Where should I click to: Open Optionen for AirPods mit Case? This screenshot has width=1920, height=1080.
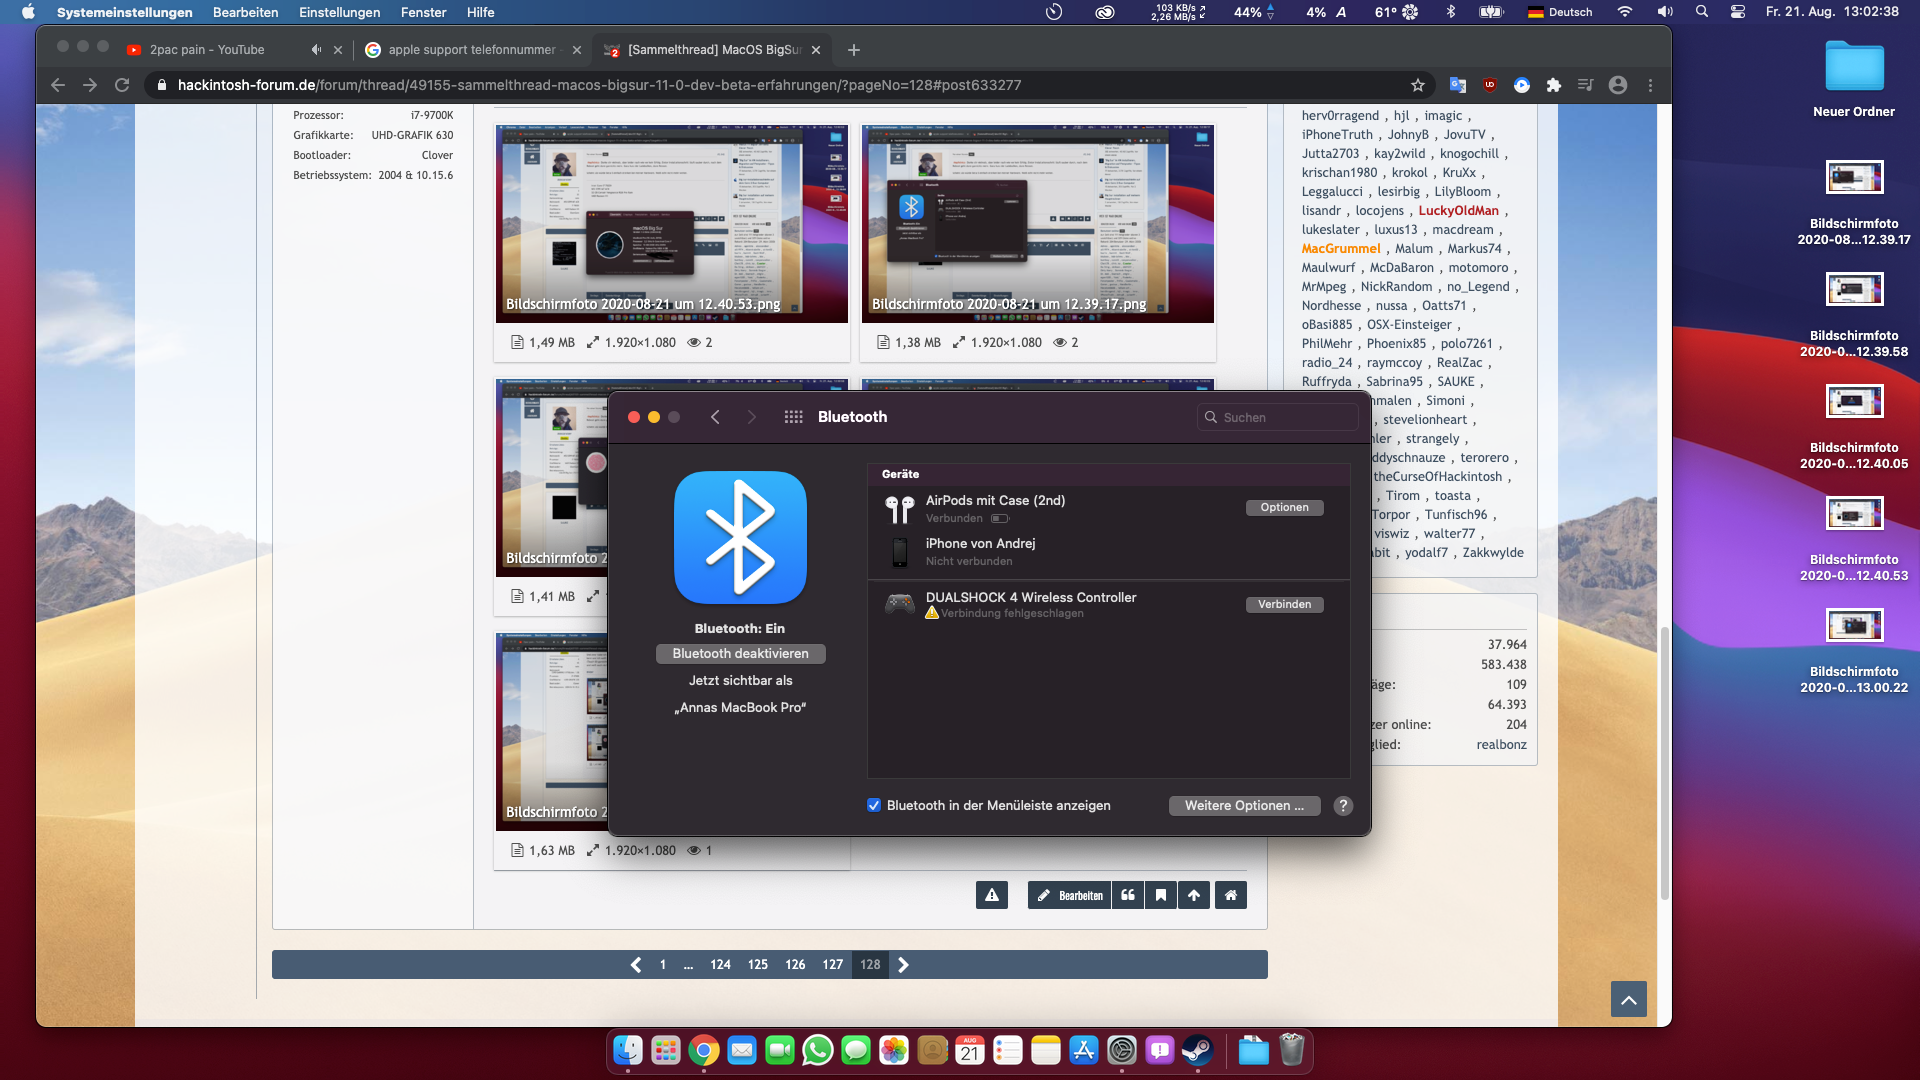pyautogui.click(x=1284, y=507)
